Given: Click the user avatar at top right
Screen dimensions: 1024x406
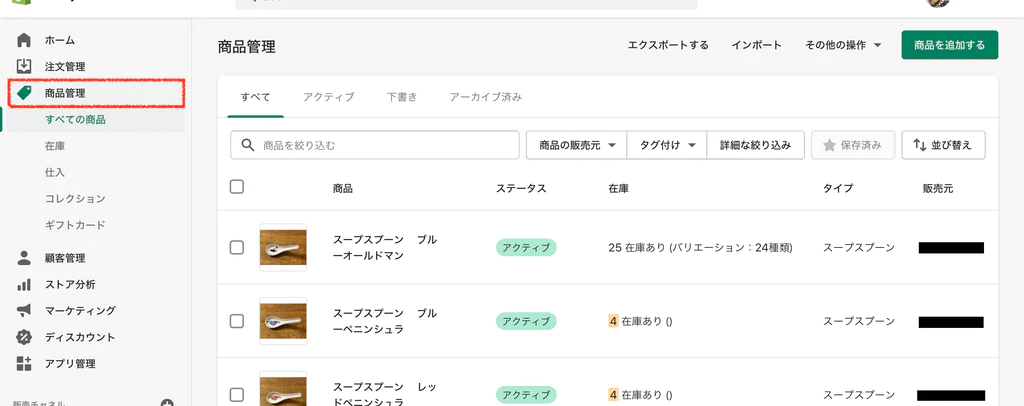Looking at the screenshot, I should point(937,3).
